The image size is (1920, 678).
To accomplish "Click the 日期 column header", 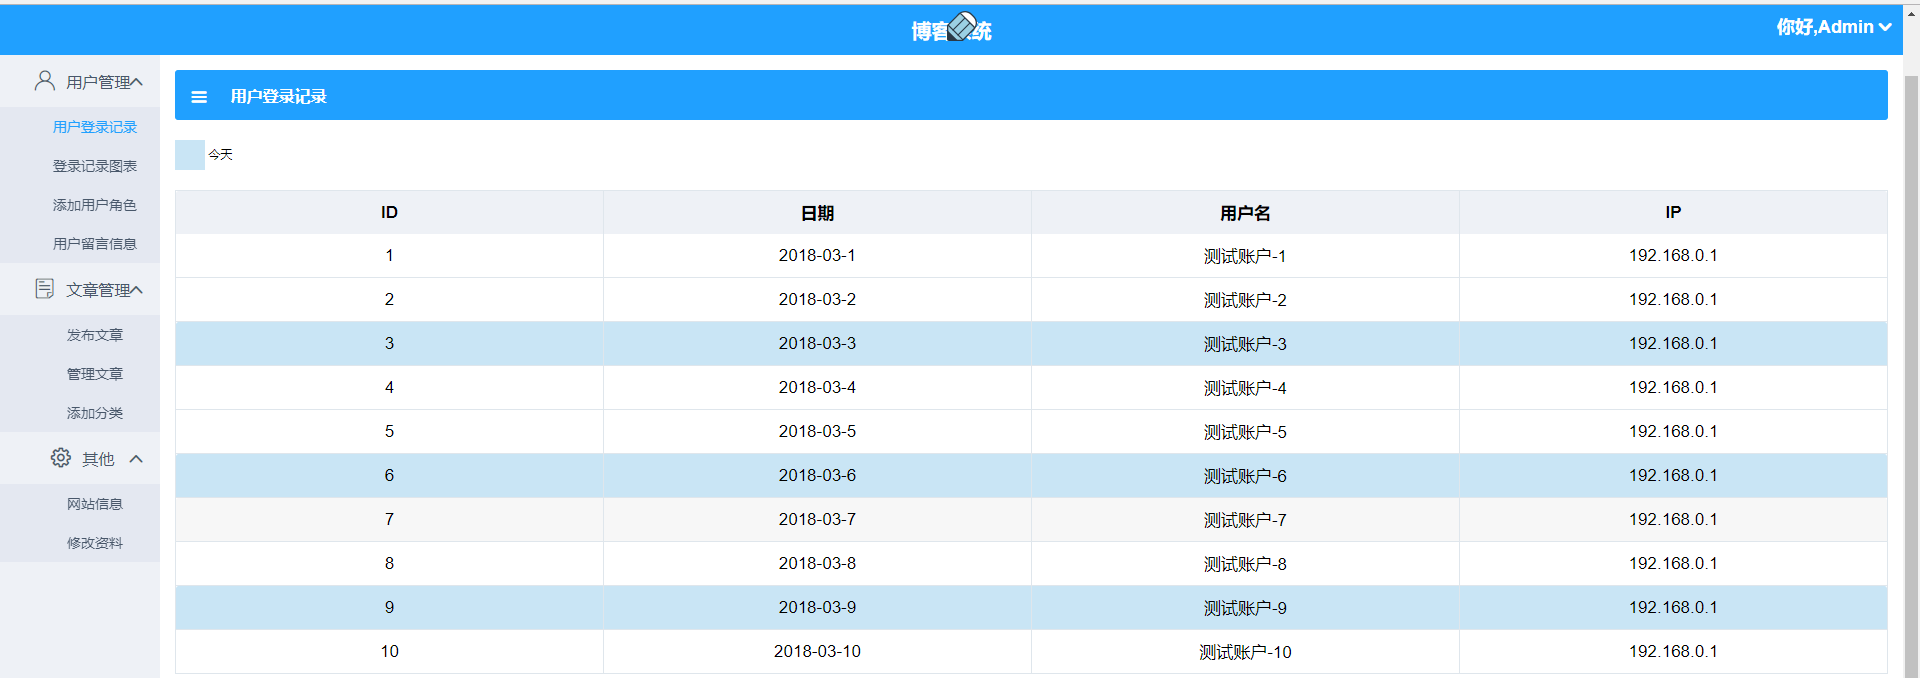I will [817, 212].
